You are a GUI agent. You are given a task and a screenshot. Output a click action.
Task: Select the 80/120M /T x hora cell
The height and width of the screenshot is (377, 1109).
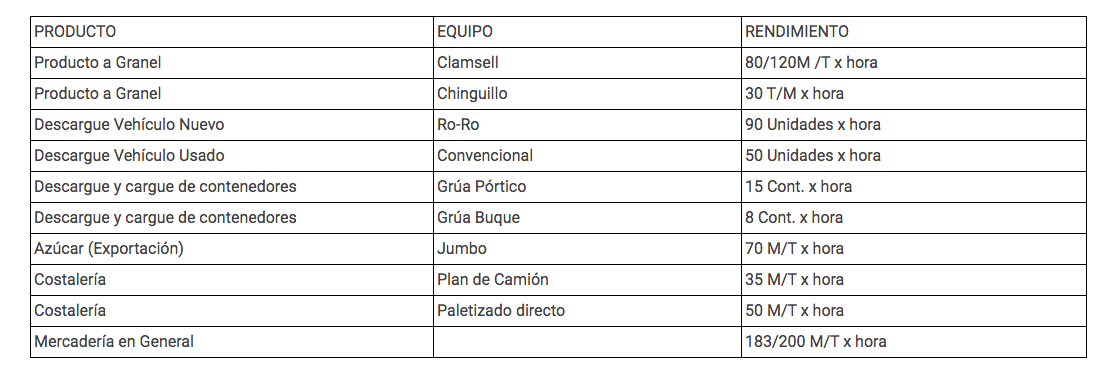point(914,63)
